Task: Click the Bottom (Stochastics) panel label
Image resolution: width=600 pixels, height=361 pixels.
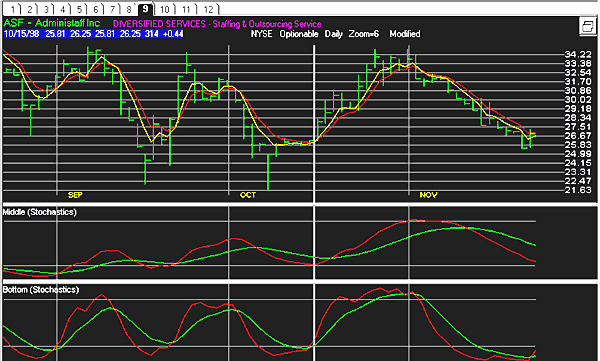Action: 41,290
